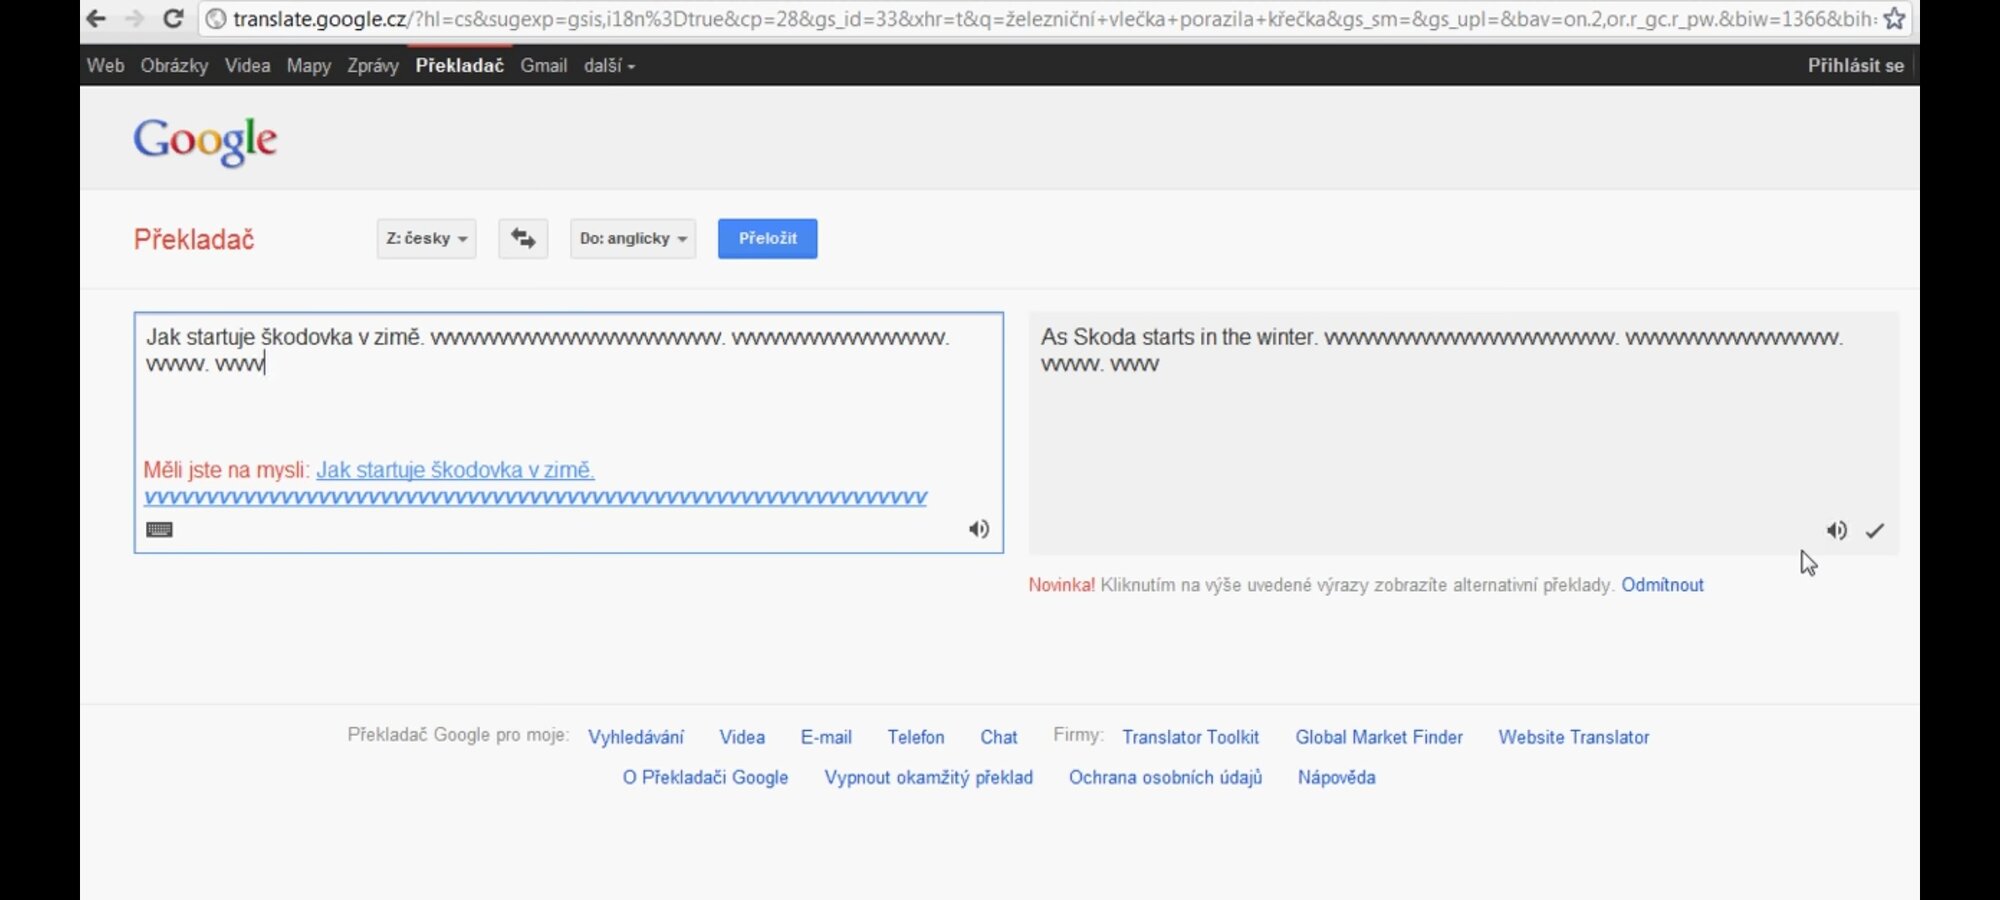This screenshot has height=900, width=2000.
Task: Click the Google logo
Action: tap(205, 141)
